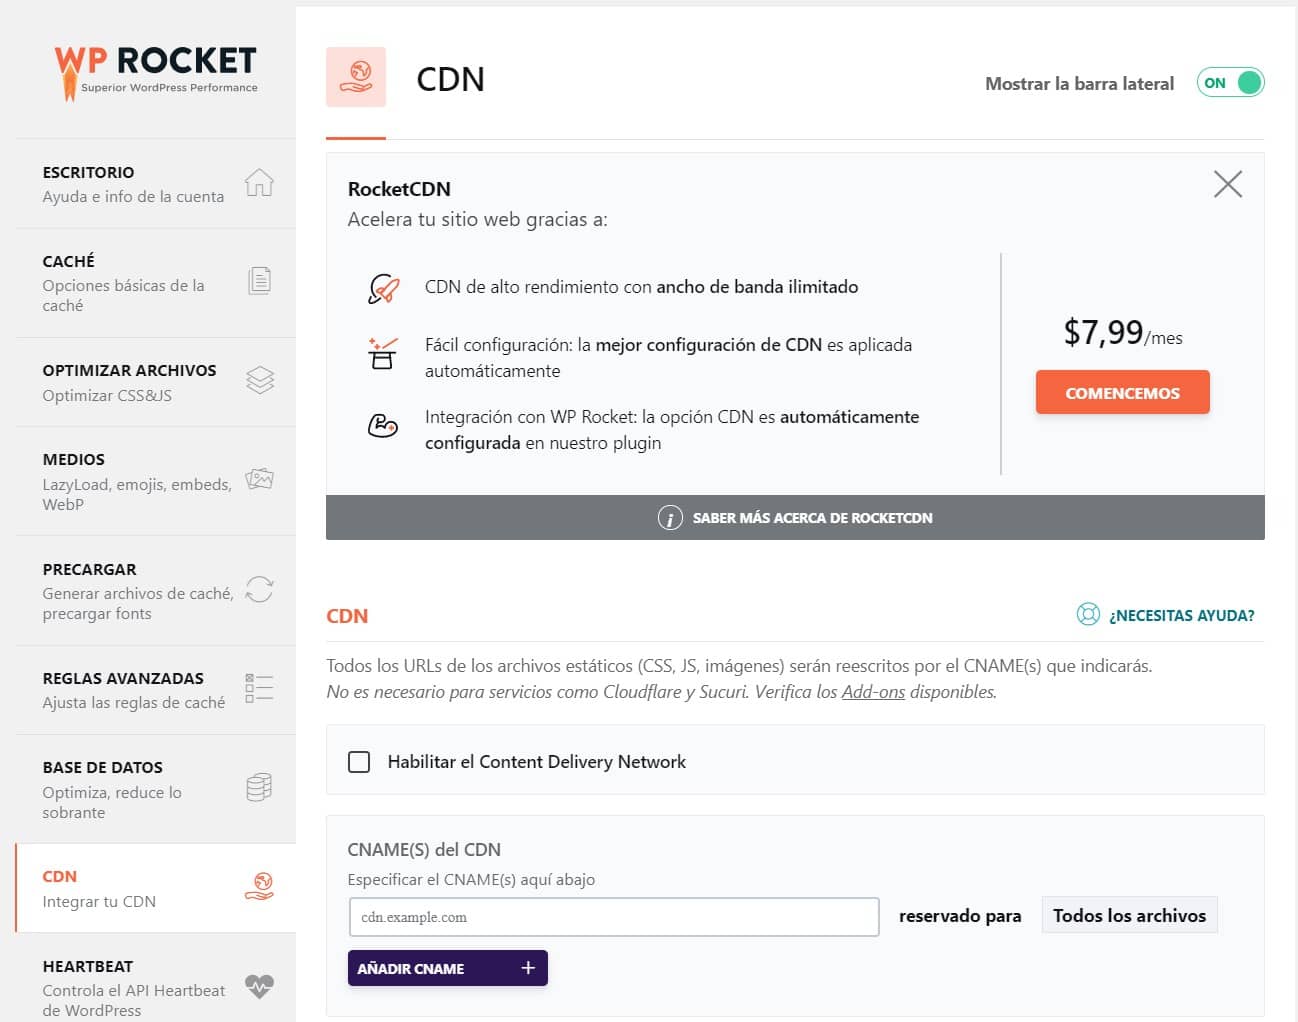
Task: Select the Base de Datos database icon
Action: coord(259,787)
